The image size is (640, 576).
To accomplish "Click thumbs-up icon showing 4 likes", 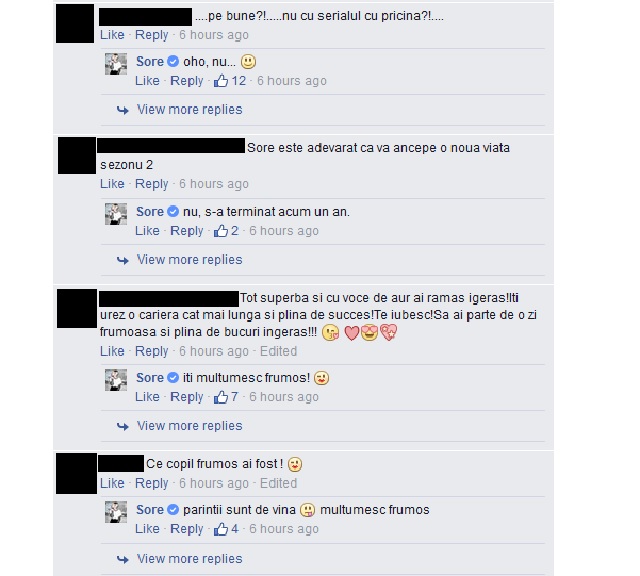I will (x=221, y=529).
